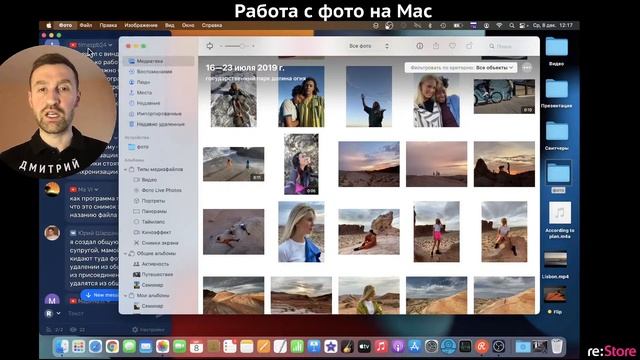The image size is (640, 360).
Task: Select the blonde woman in white shirt thumbnail
Action: [301, 231]
